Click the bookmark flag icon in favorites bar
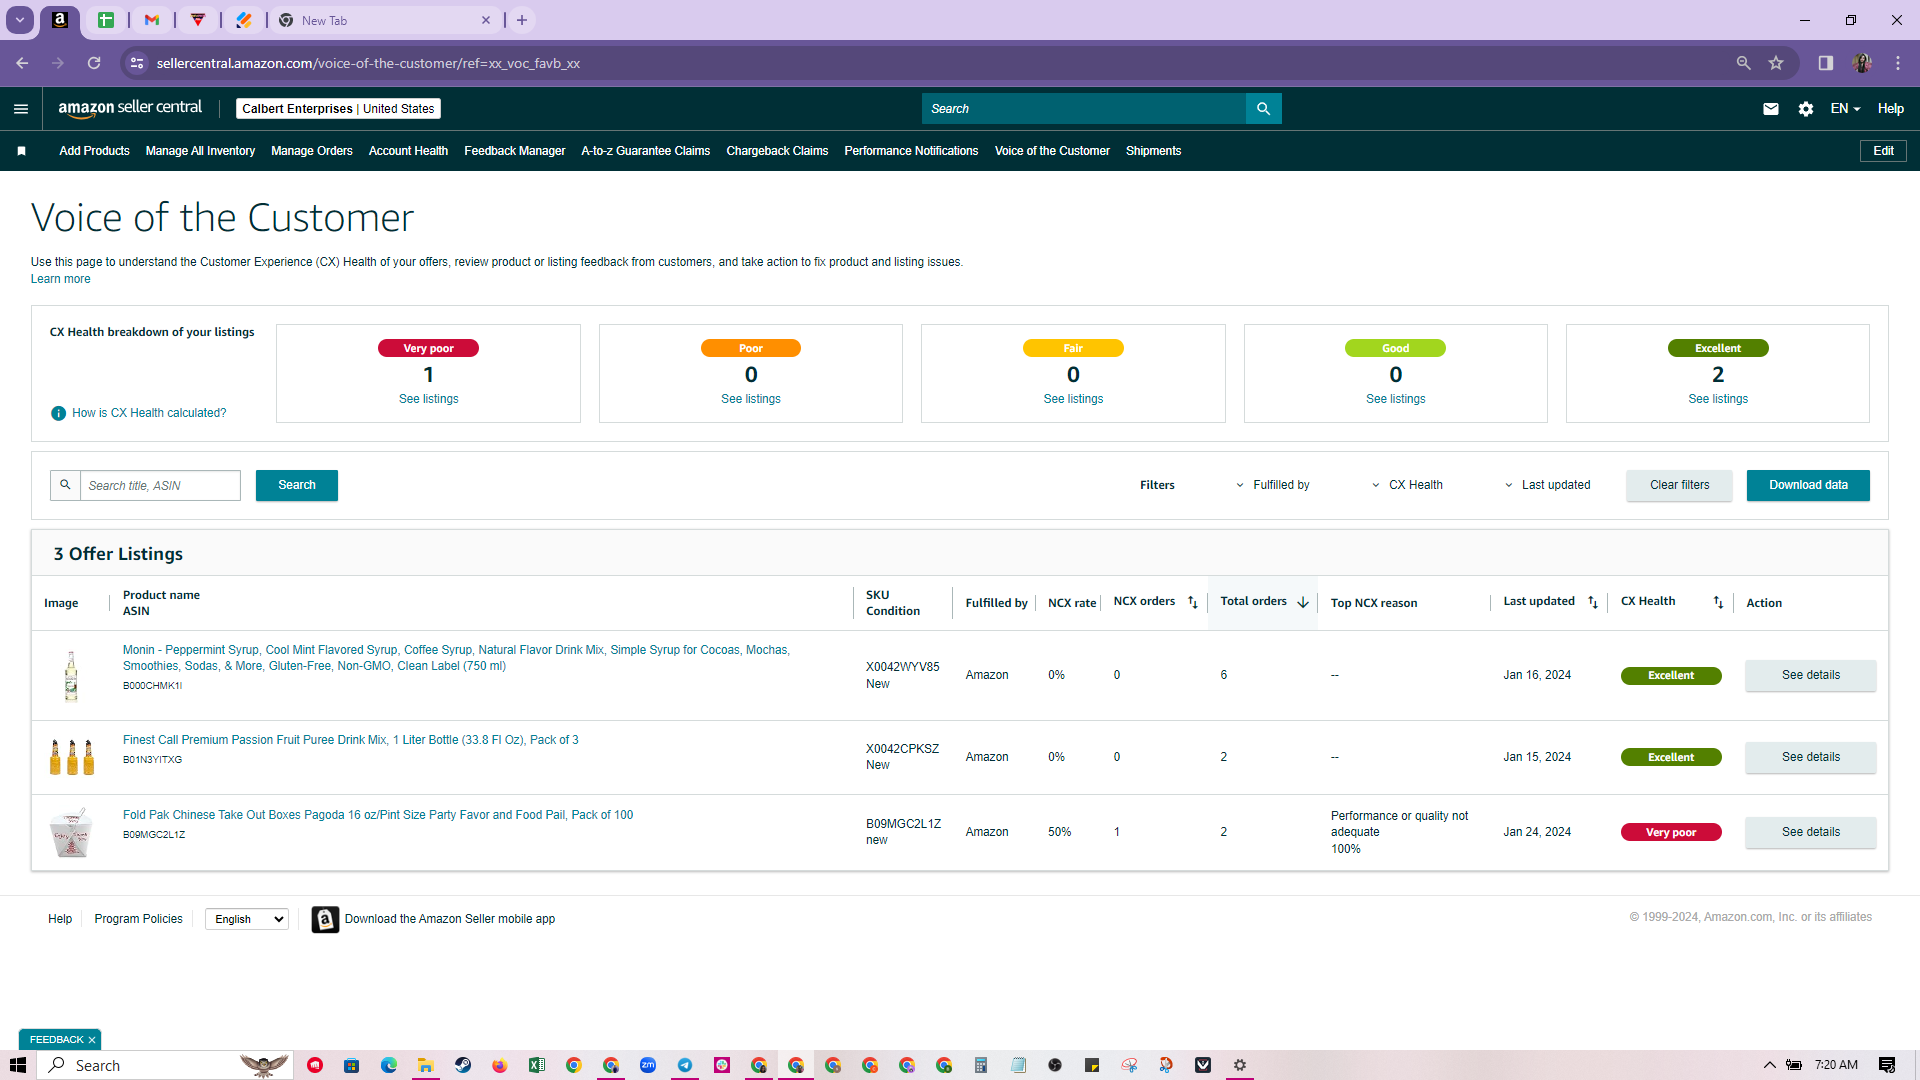The width and height of the screenshot is (1920, 1080). click(22, 151)
